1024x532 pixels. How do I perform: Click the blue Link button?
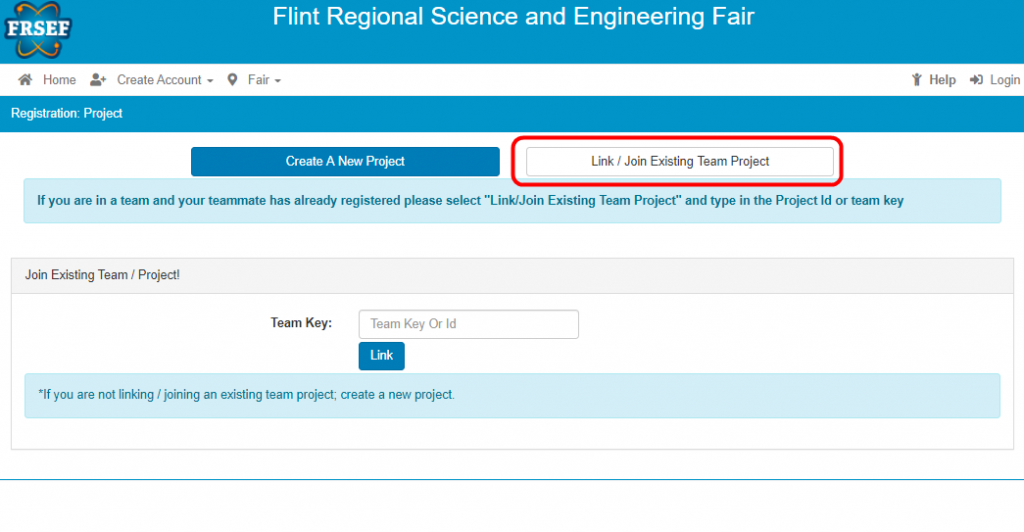[381, 356]
